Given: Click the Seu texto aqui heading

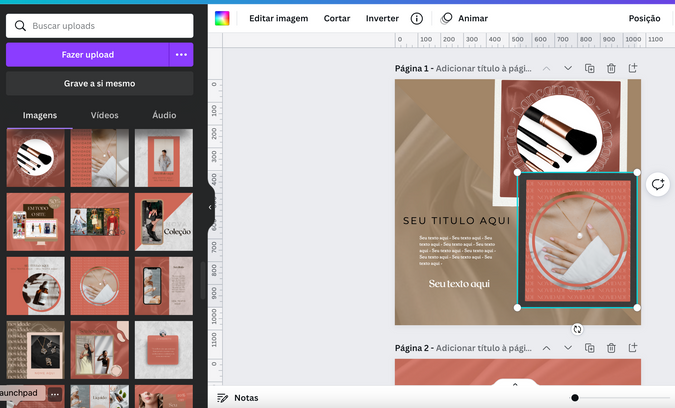Looking at the screenshot, I should click(459, 284).
